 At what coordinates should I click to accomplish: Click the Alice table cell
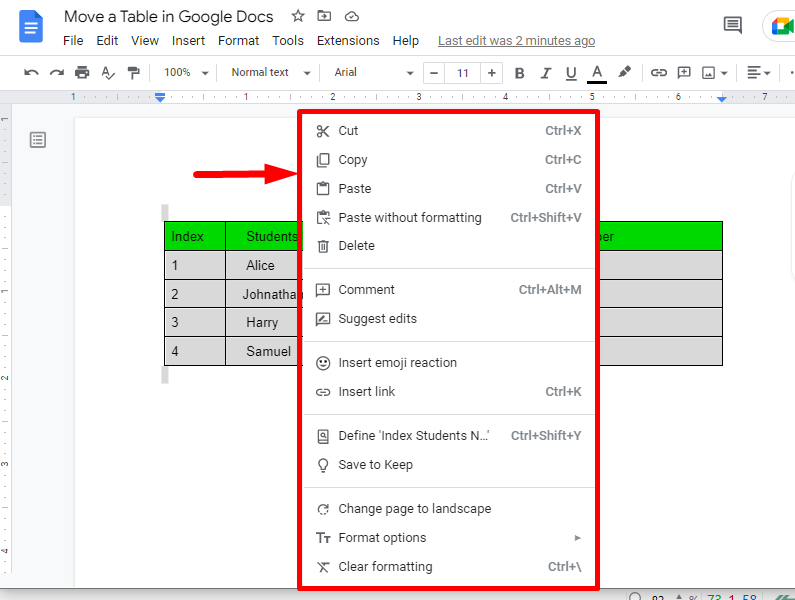pos(260,265)
